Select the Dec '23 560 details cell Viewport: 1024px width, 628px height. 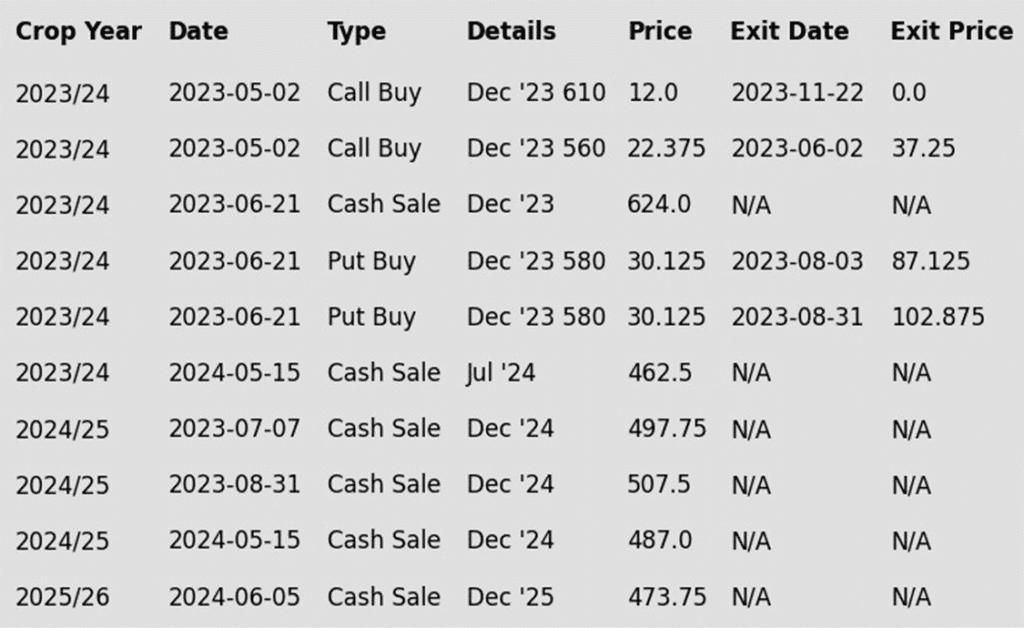[x=536, y=149]
